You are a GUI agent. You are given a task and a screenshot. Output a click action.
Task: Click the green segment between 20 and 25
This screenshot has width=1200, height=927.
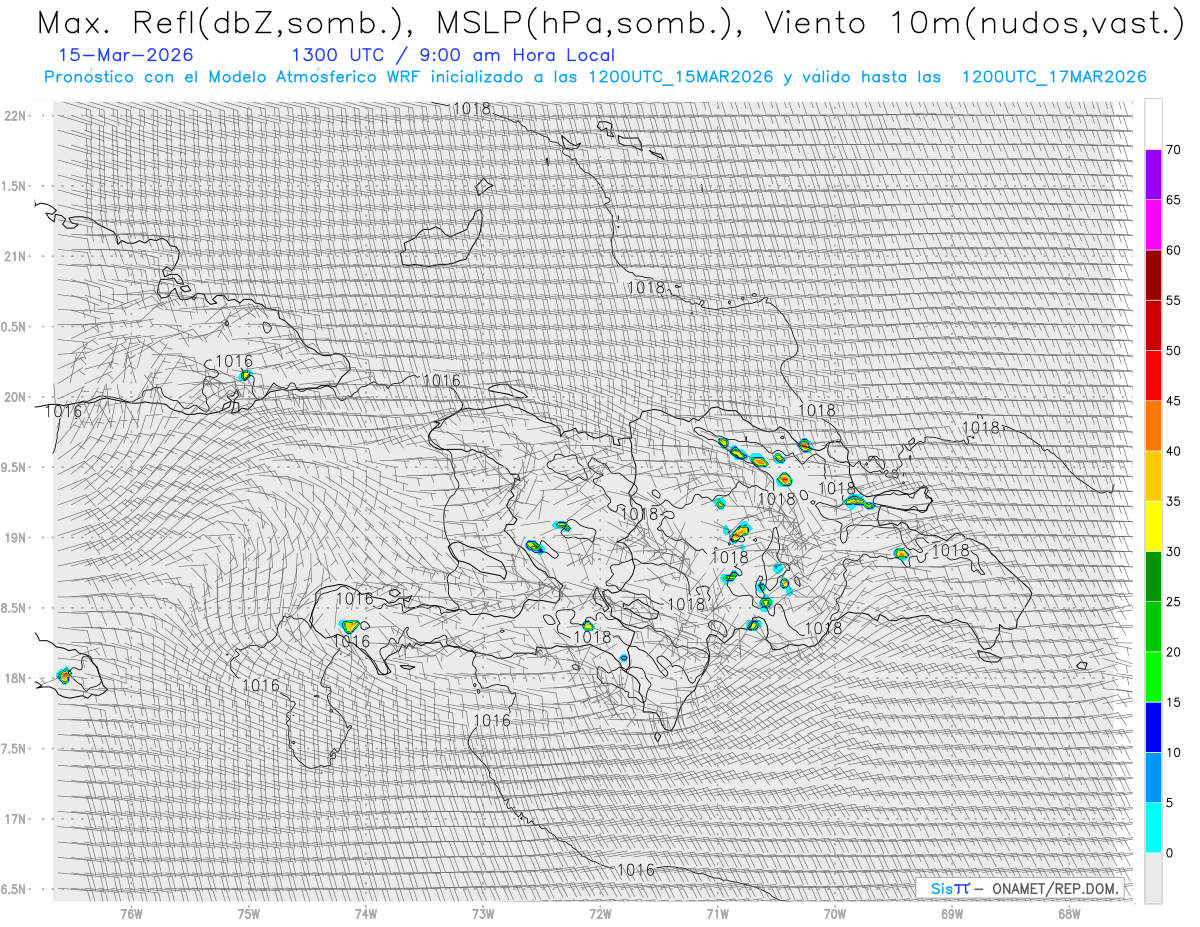(1153, 627)
